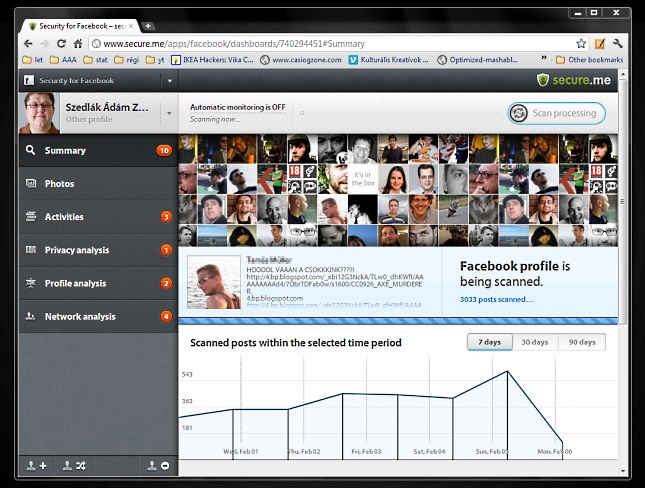Screen dimensions: 645x488
Task: Click the add profile icon at sidebar bottom
Action: pos(37,466)
